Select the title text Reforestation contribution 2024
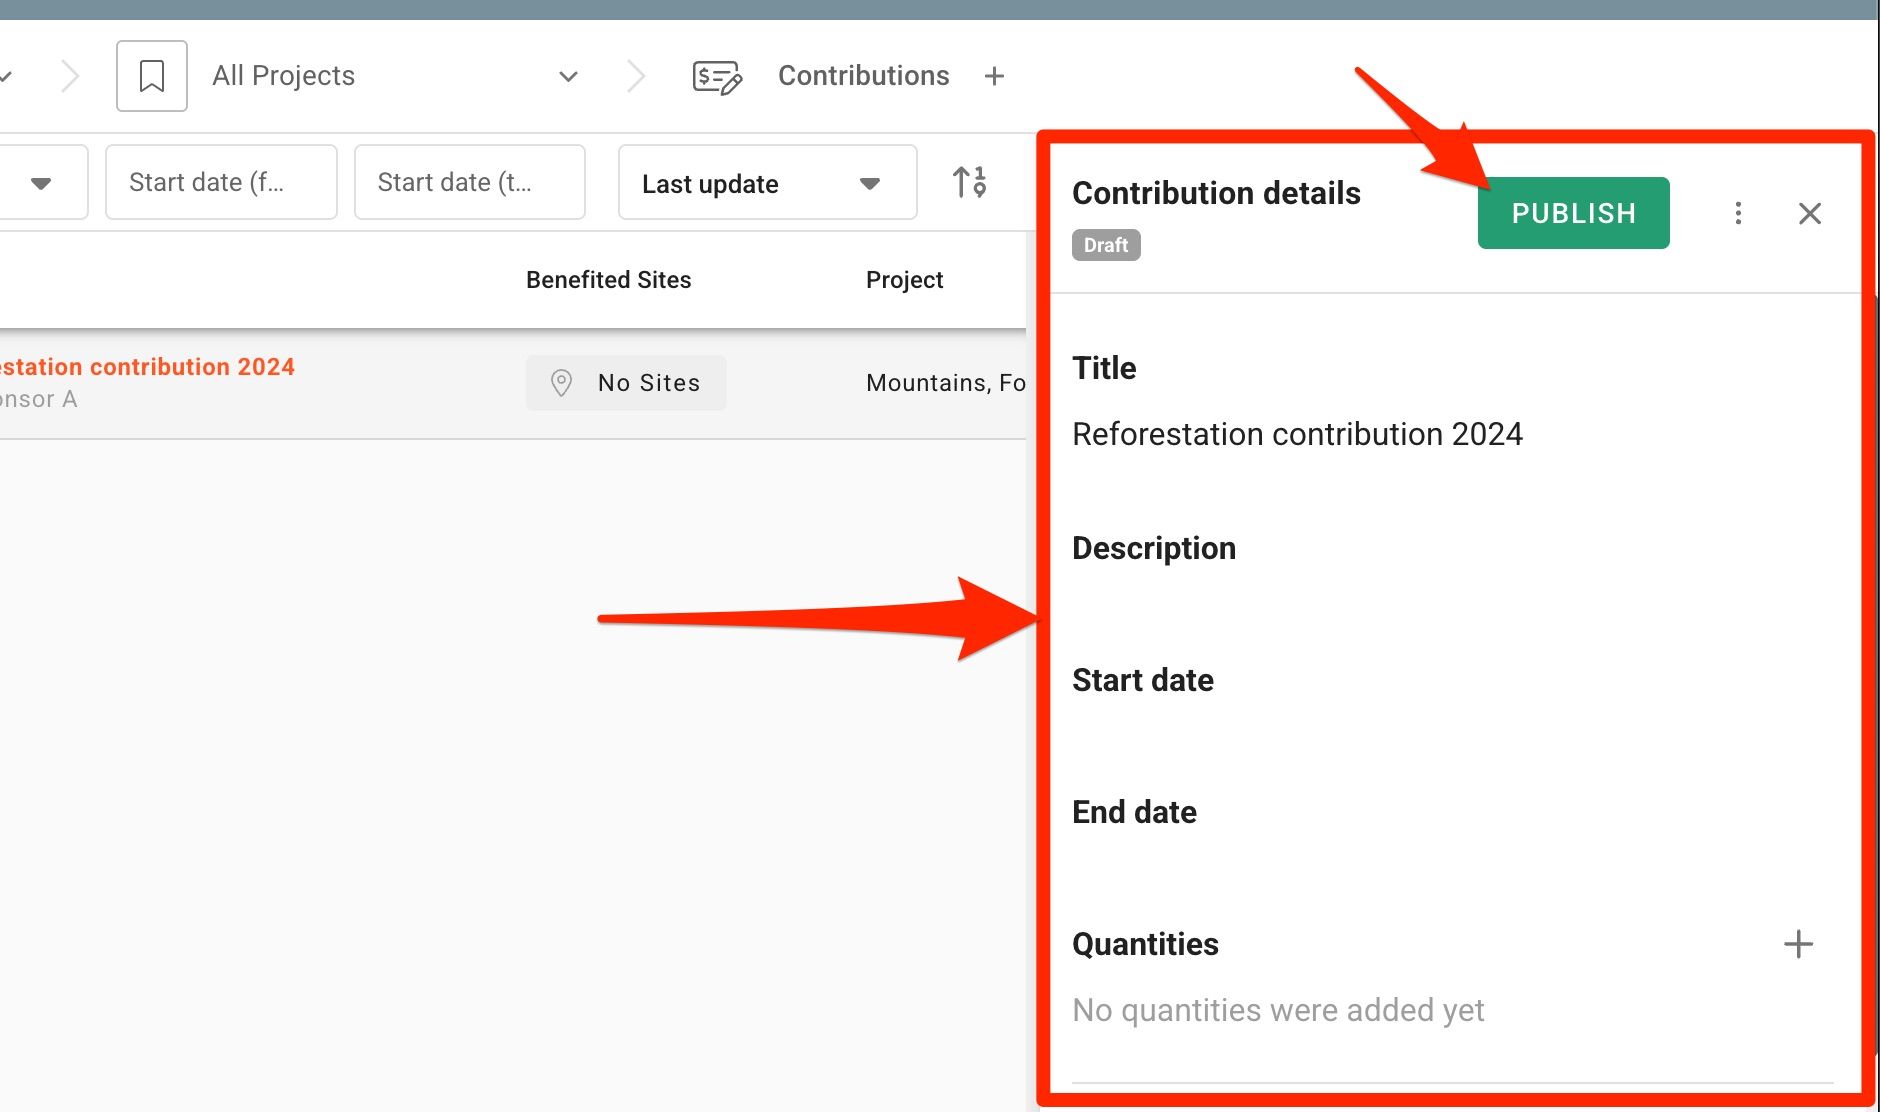1880x1112 pixels. click(x=1297, y=434)
